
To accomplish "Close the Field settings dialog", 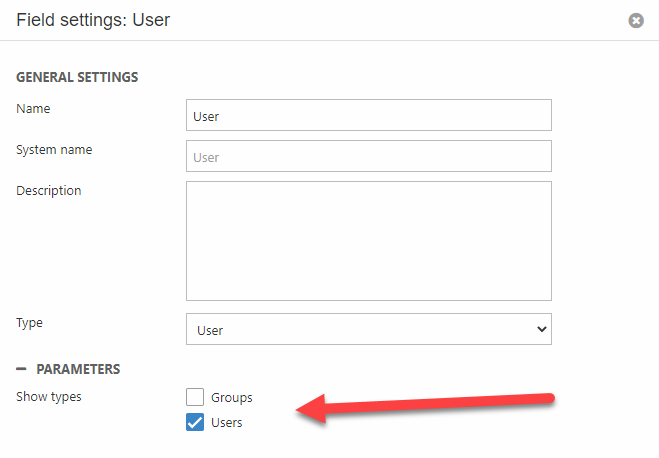I will coord(636,20).
